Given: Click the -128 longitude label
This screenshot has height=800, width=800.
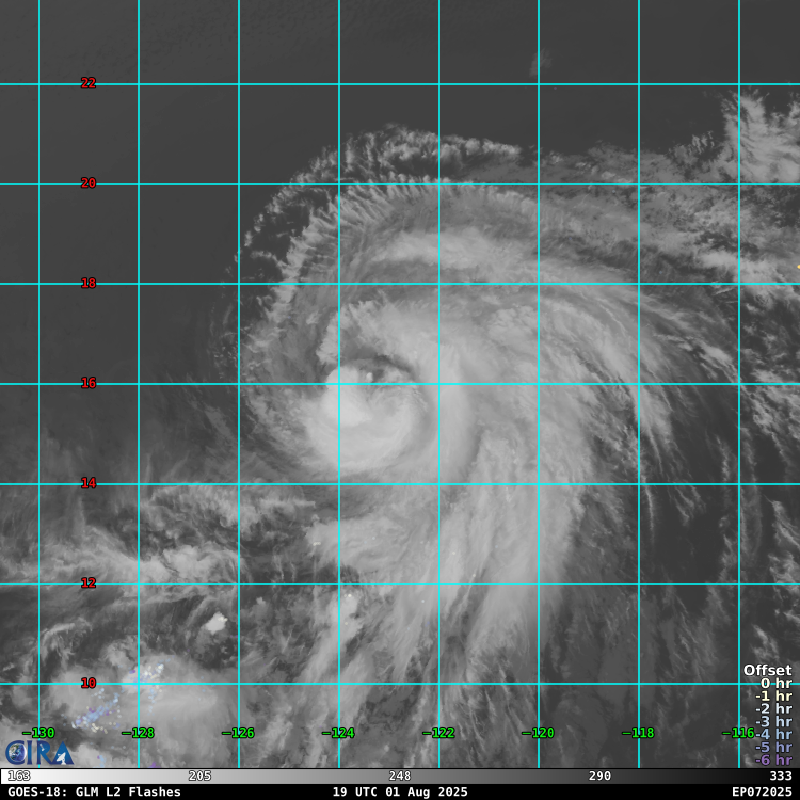Looking at the screenshot, I should [138, 733].
